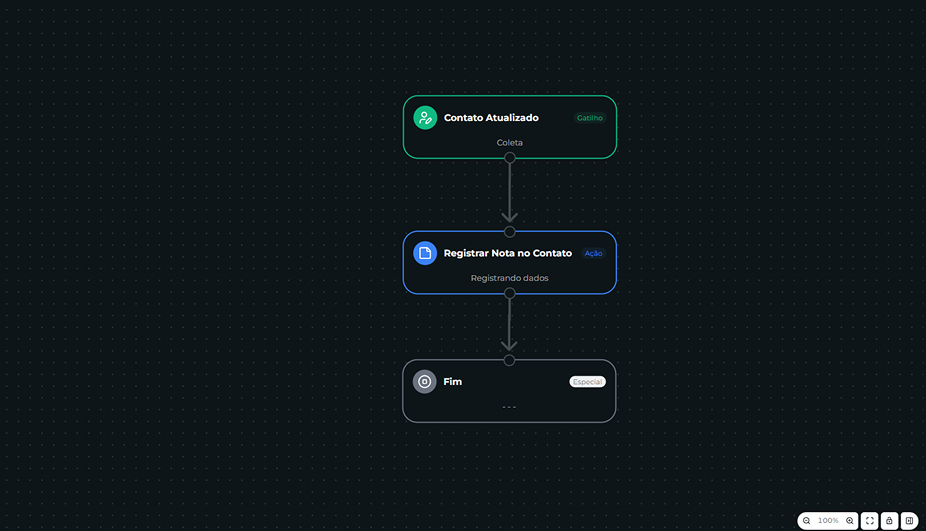The image size is (926, 531).
Task: Click the fit view fullscreen icon
Action: click(x=869, y=520)
